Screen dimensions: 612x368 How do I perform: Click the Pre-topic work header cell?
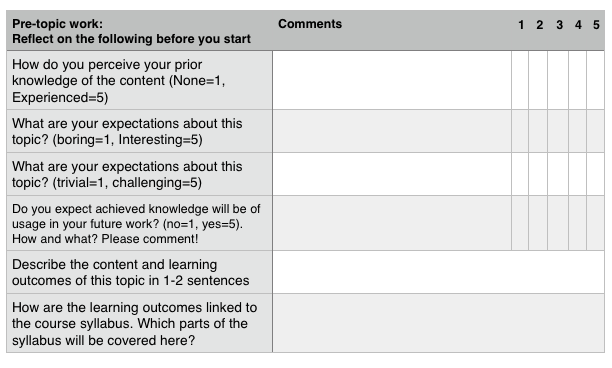[x=139, y=31]
